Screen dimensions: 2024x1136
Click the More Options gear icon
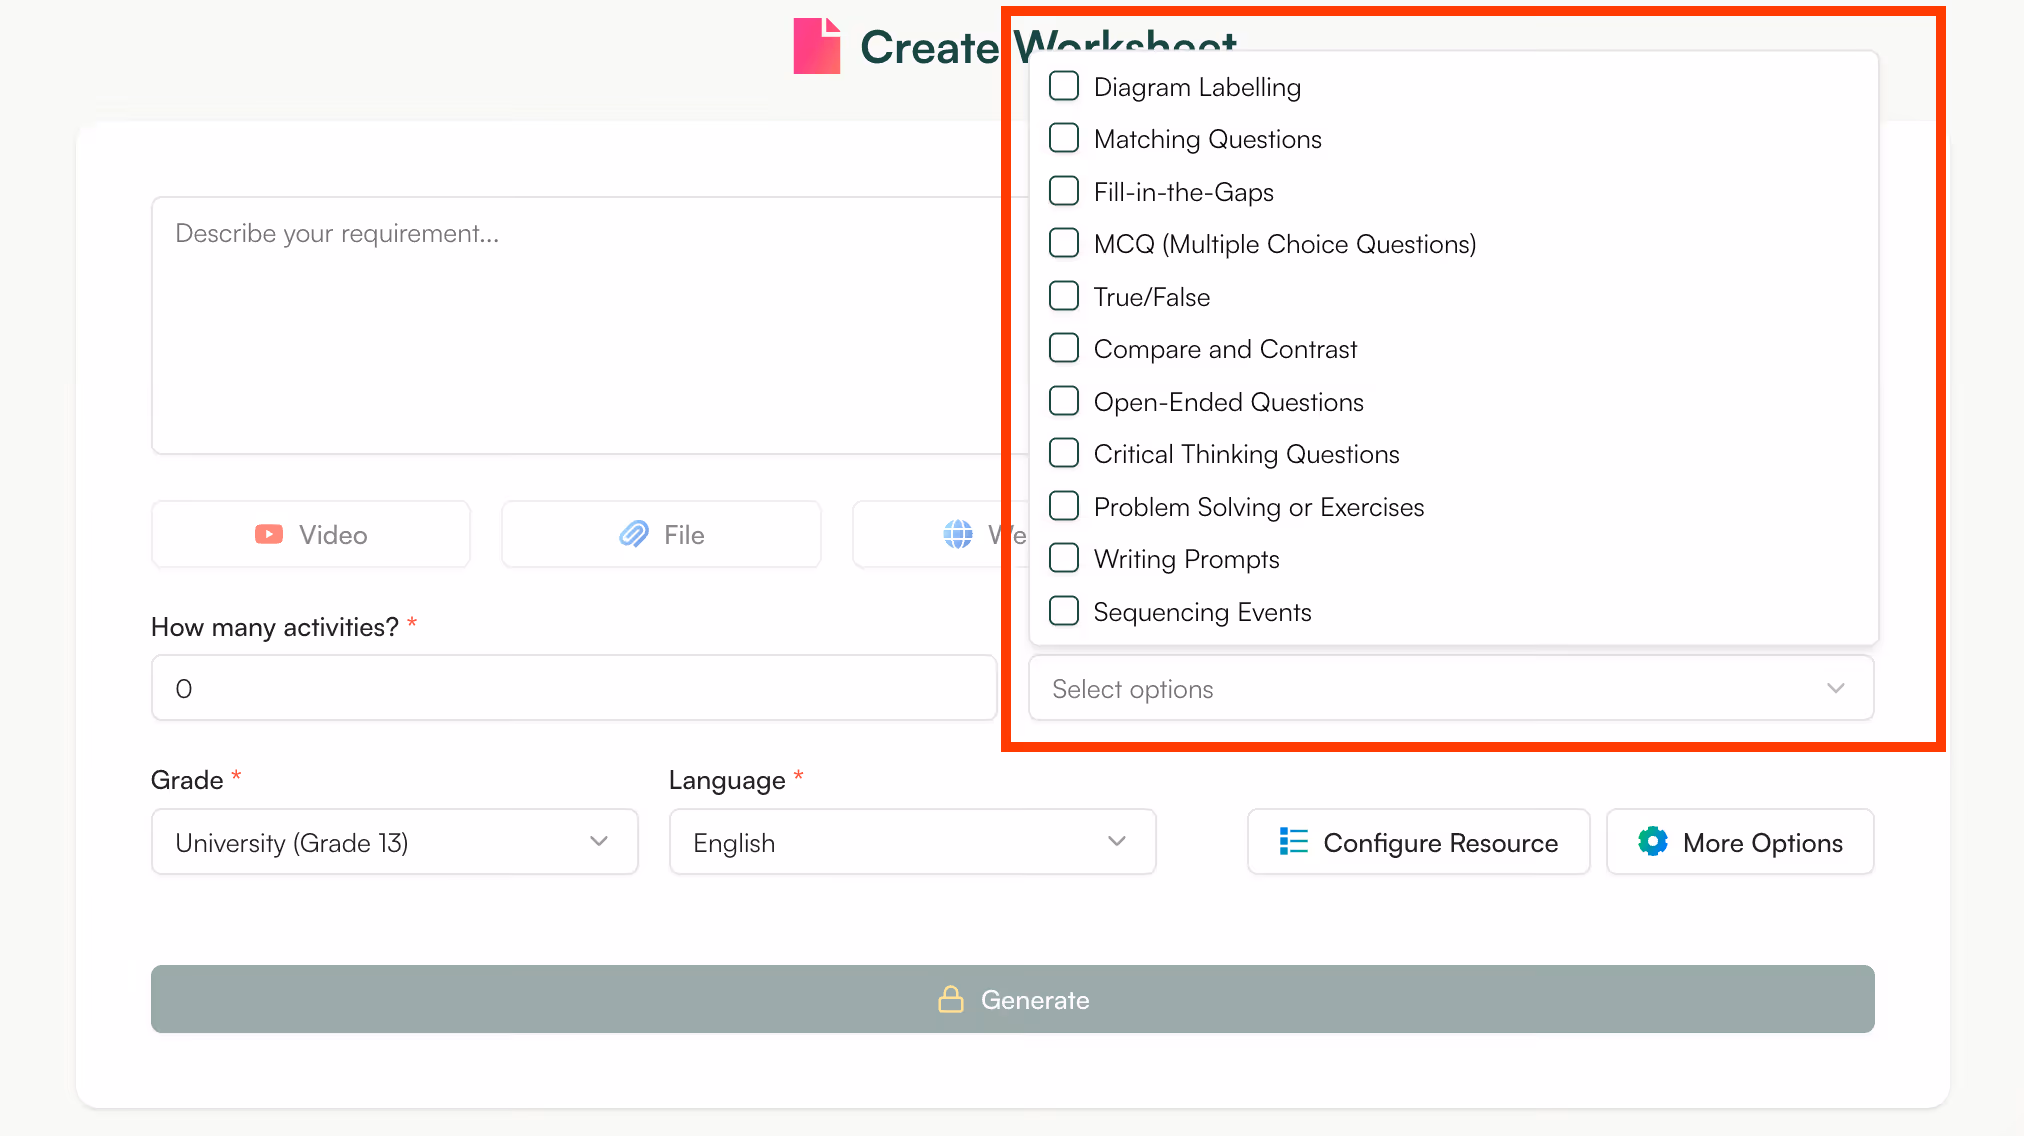point(1652,842)
